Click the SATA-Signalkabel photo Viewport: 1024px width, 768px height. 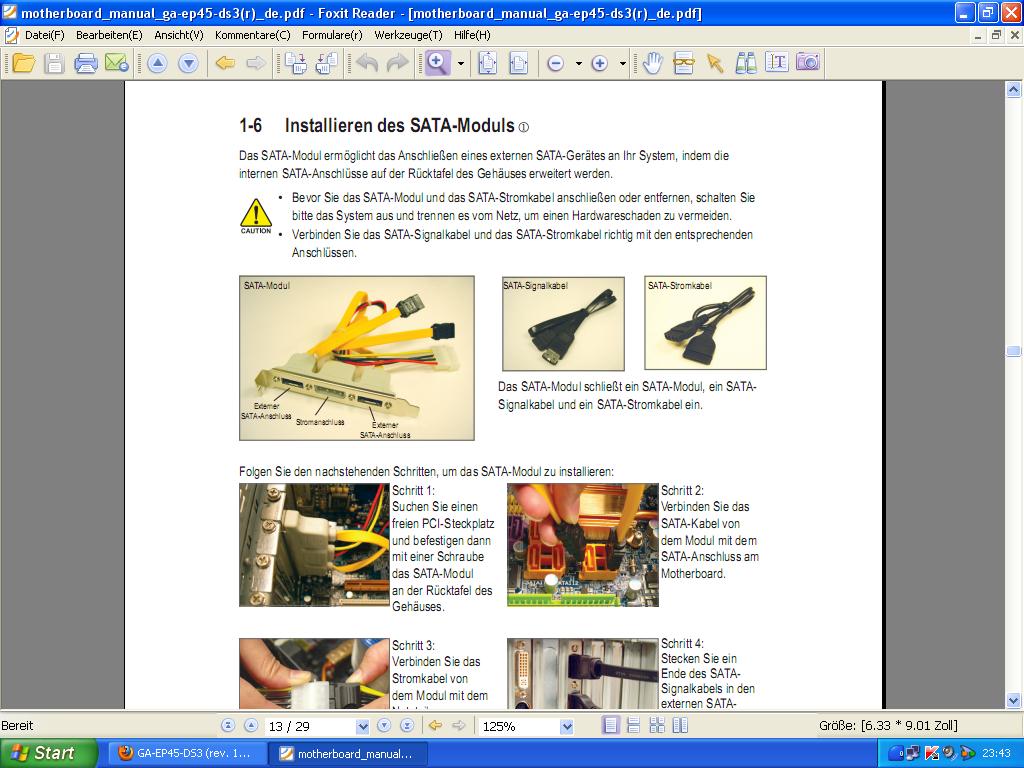coord(563,323)
